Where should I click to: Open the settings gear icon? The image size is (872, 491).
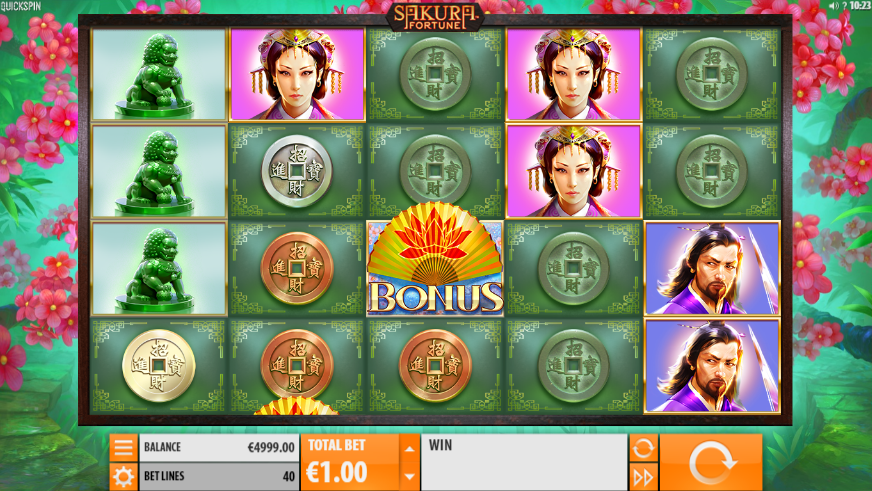[x=123, y=477]
